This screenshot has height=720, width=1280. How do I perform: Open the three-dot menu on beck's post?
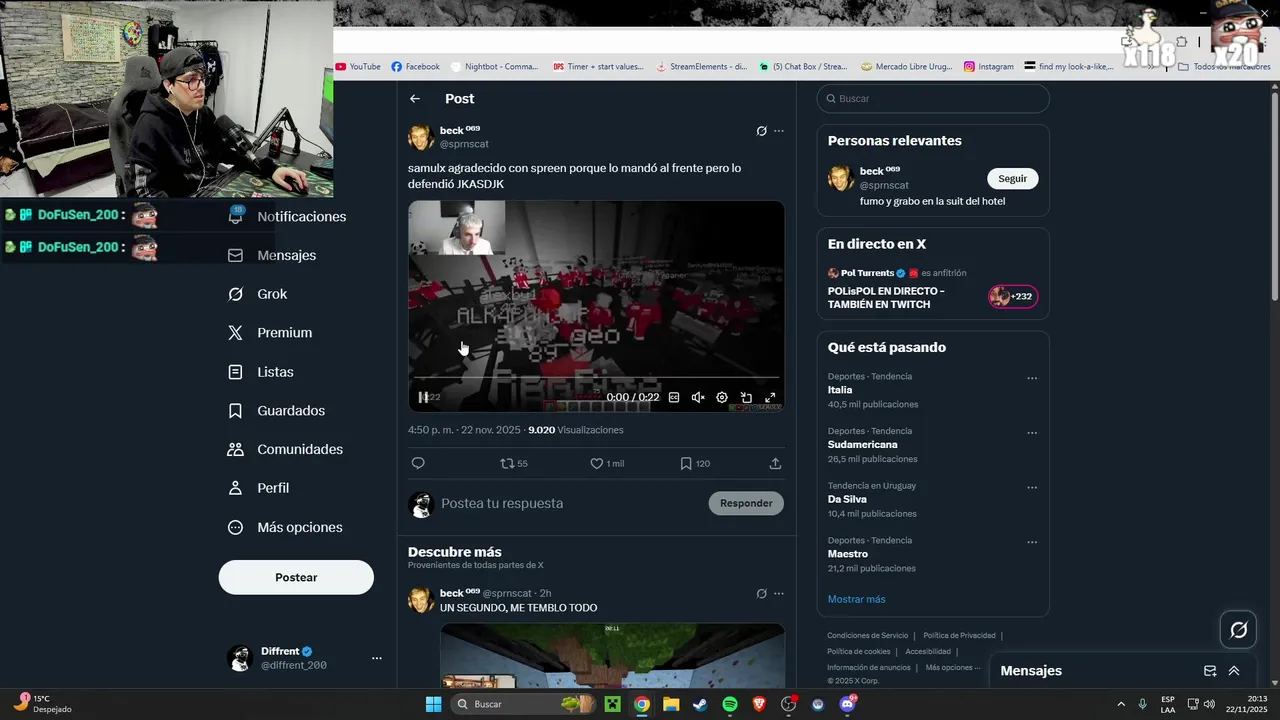pos(779,131)
